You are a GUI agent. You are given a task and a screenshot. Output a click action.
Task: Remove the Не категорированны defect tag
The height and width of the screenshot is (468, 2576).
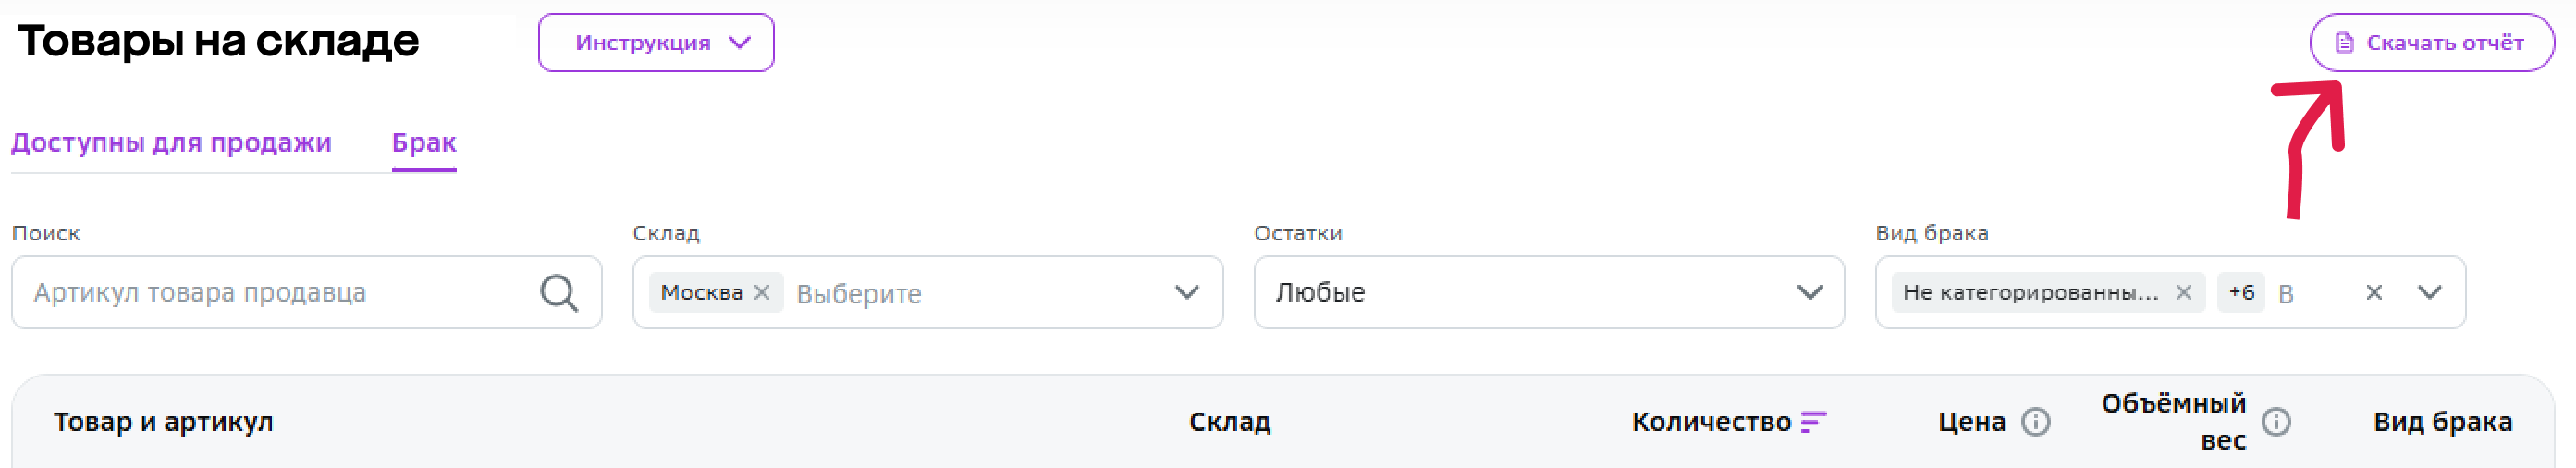(2183, 292)
